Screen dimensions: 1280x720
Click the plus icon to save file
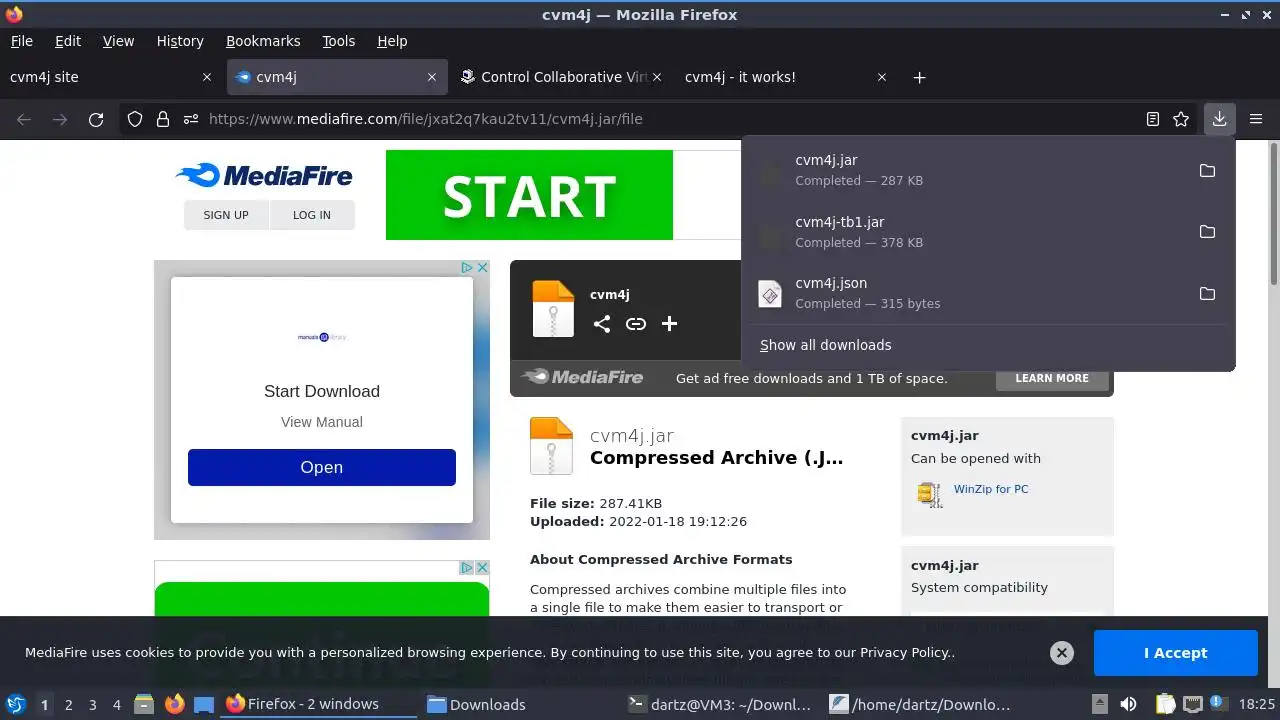click(x=669, y=323)
